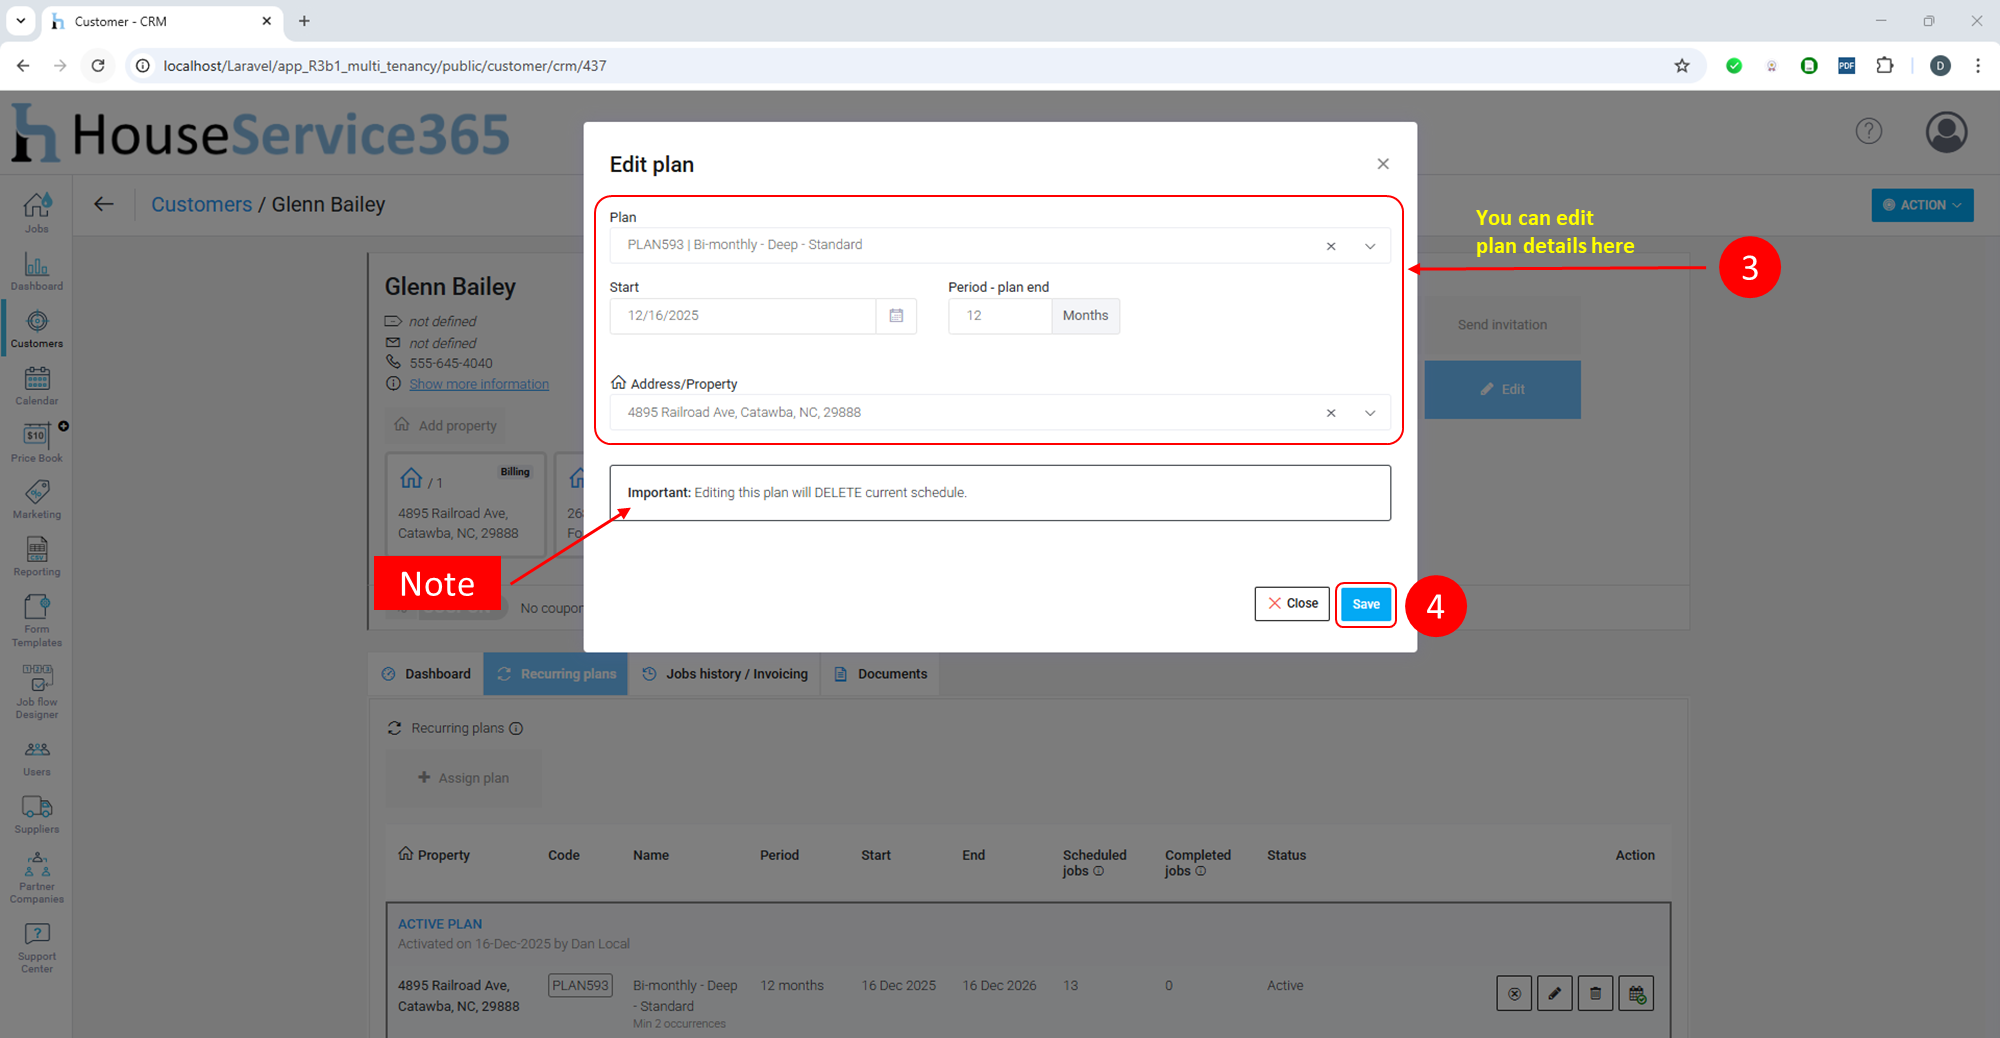Open Calendar in the sidebar
This screenshot has height=1038, width=2000.
tap(37, 385)
